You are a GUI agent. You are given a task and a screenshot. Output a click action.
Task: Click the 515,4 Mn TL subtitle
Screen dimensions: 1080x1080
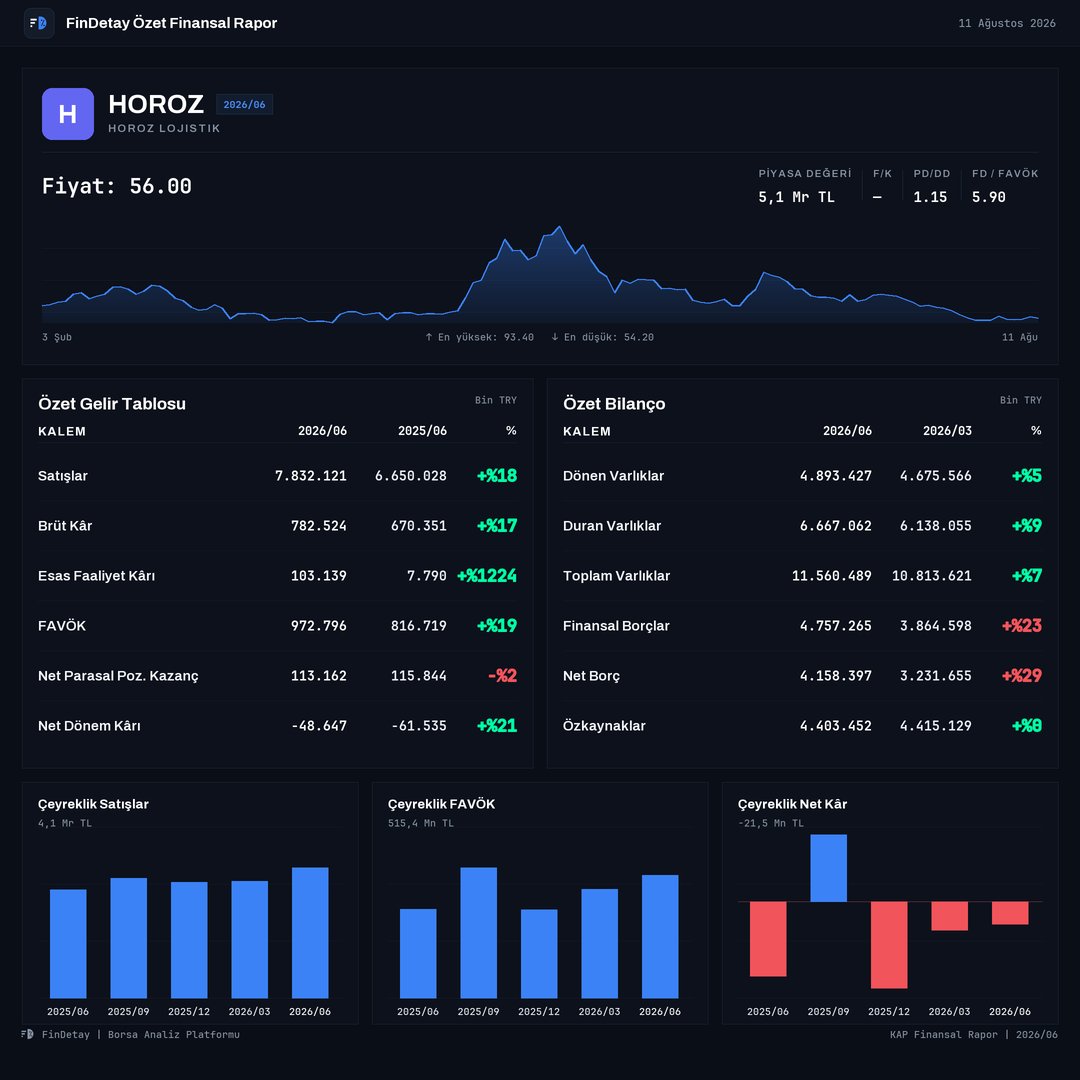pos(421,823)
